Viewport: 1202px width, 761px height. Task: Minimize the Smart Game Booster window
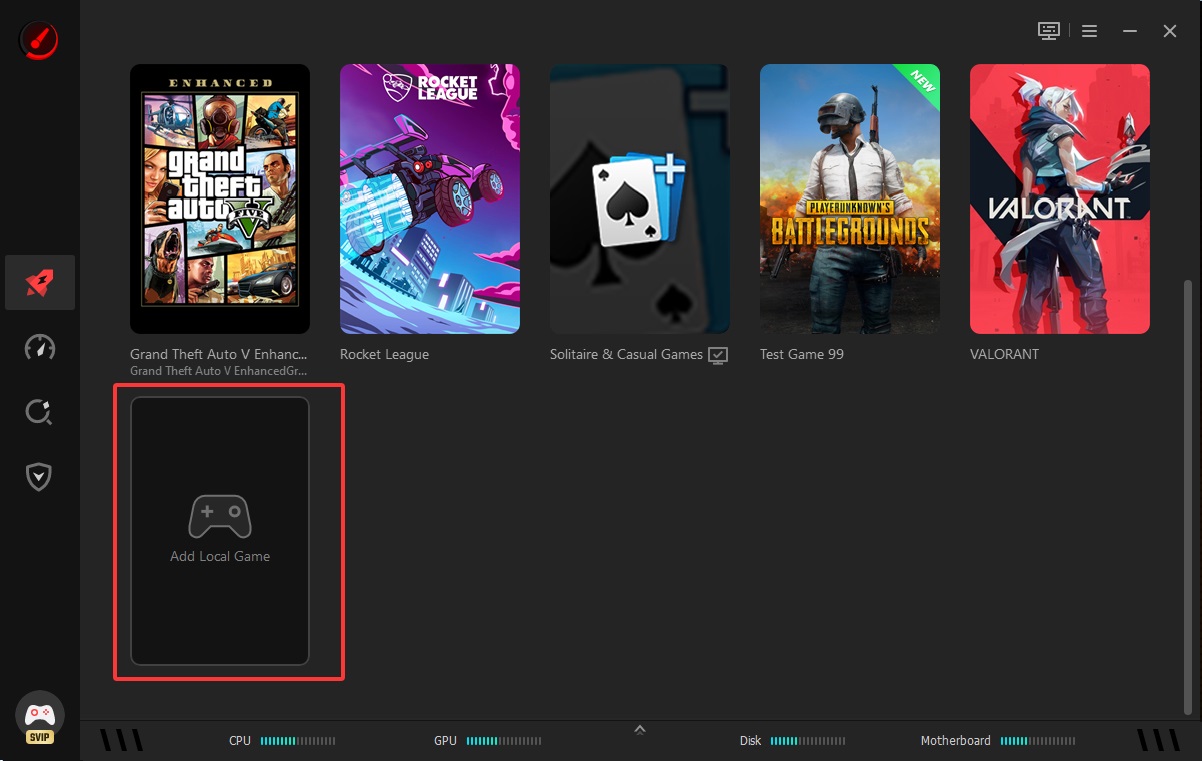pyautogui.click(x=1130, y=31)
